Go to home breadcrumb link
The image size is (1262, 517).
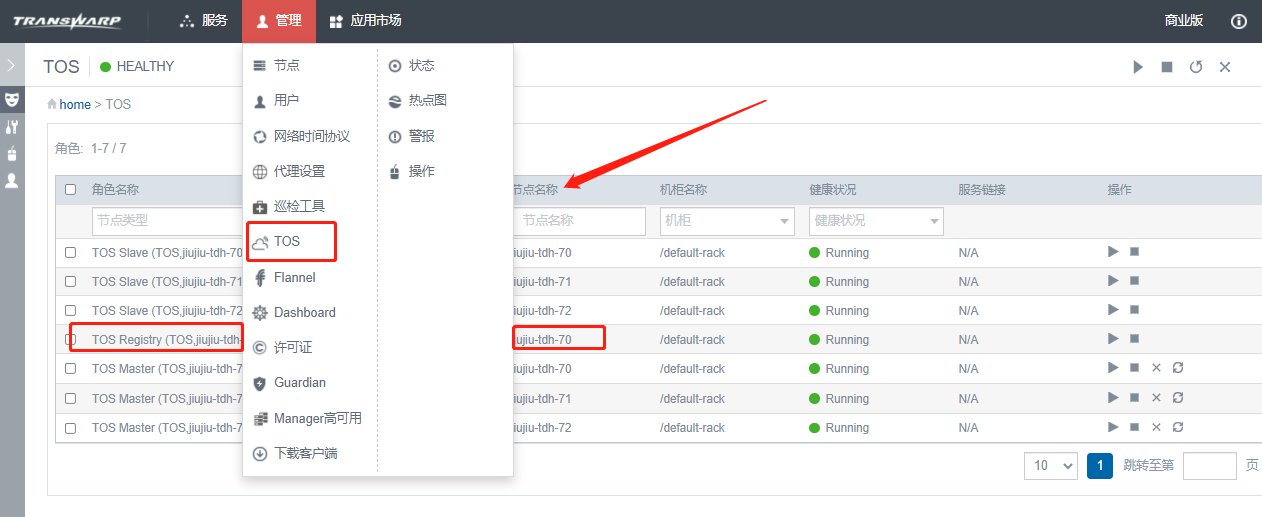click(x=75, y=104)
